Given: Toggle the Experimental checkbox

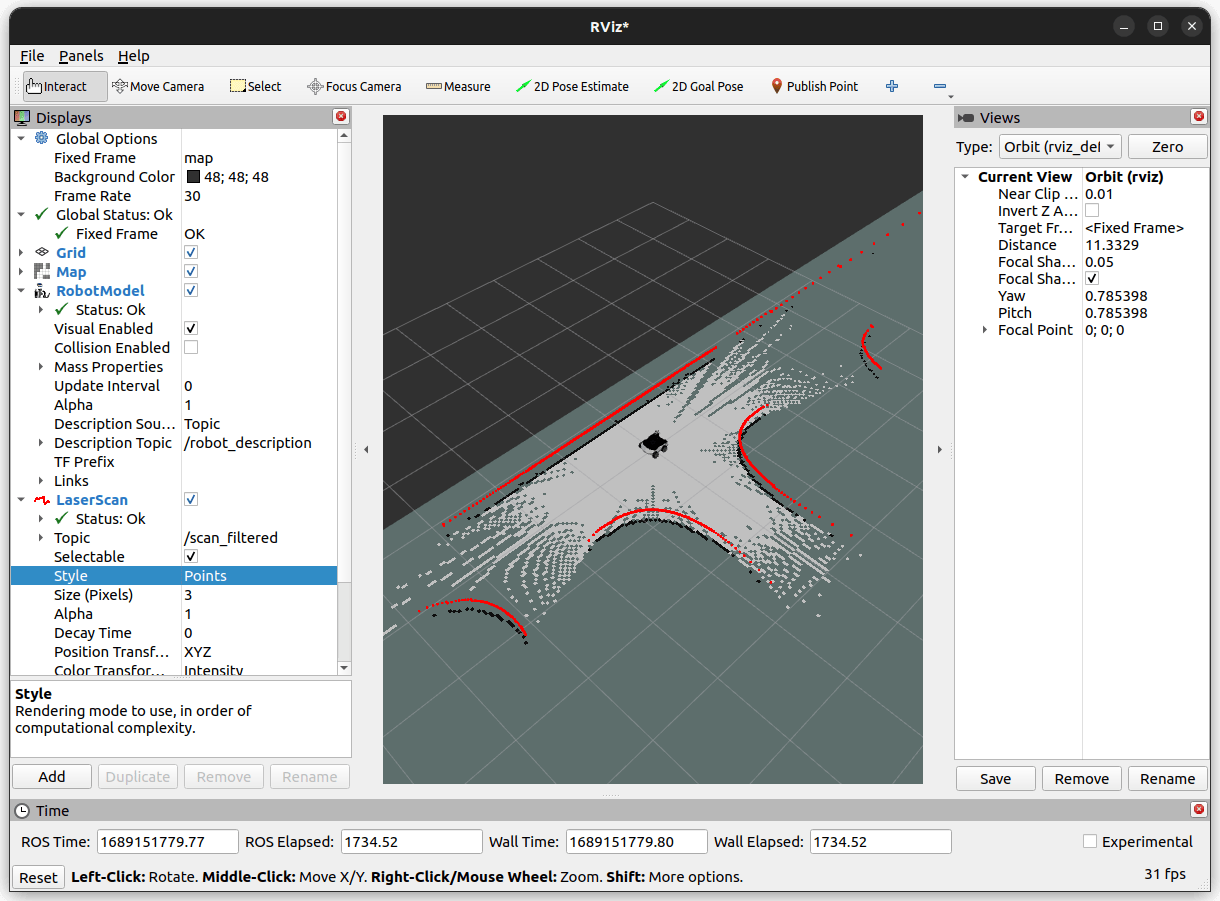Looking at the screenshot, I should click(1090, 842).
